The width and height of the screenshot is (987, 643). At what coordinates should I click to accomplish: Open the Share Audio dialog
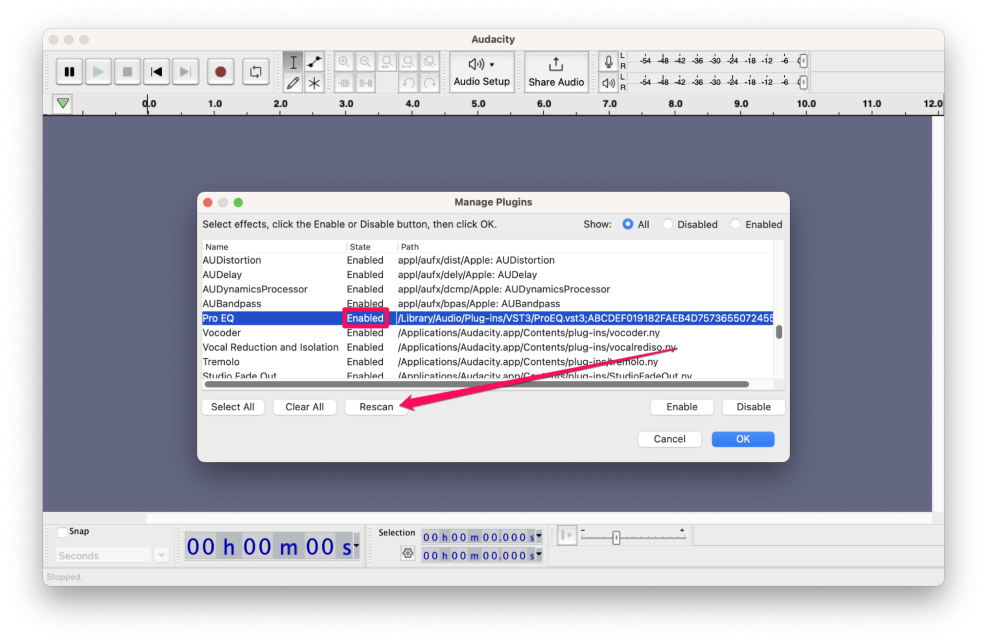(556, 71)
